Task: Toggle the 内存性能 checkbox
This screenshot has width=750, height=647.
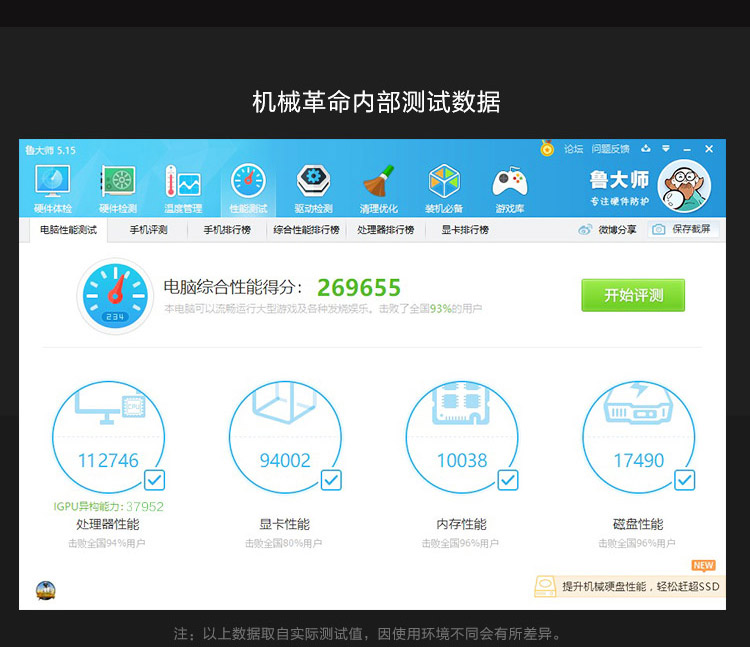Action: pos(508,480)
